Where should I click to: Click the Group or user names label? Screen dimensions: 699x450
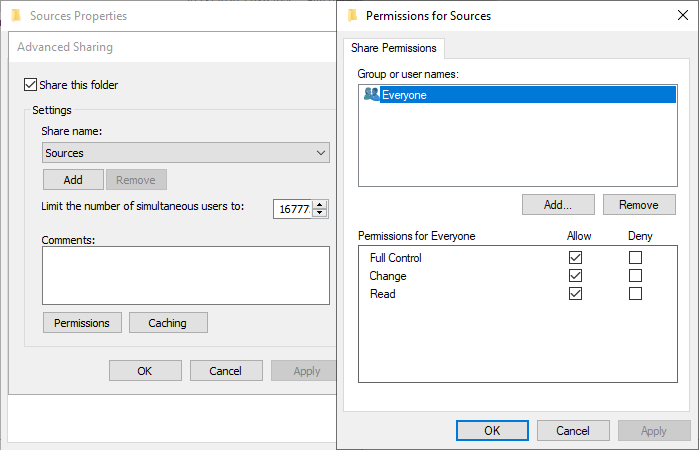point(408,74)
